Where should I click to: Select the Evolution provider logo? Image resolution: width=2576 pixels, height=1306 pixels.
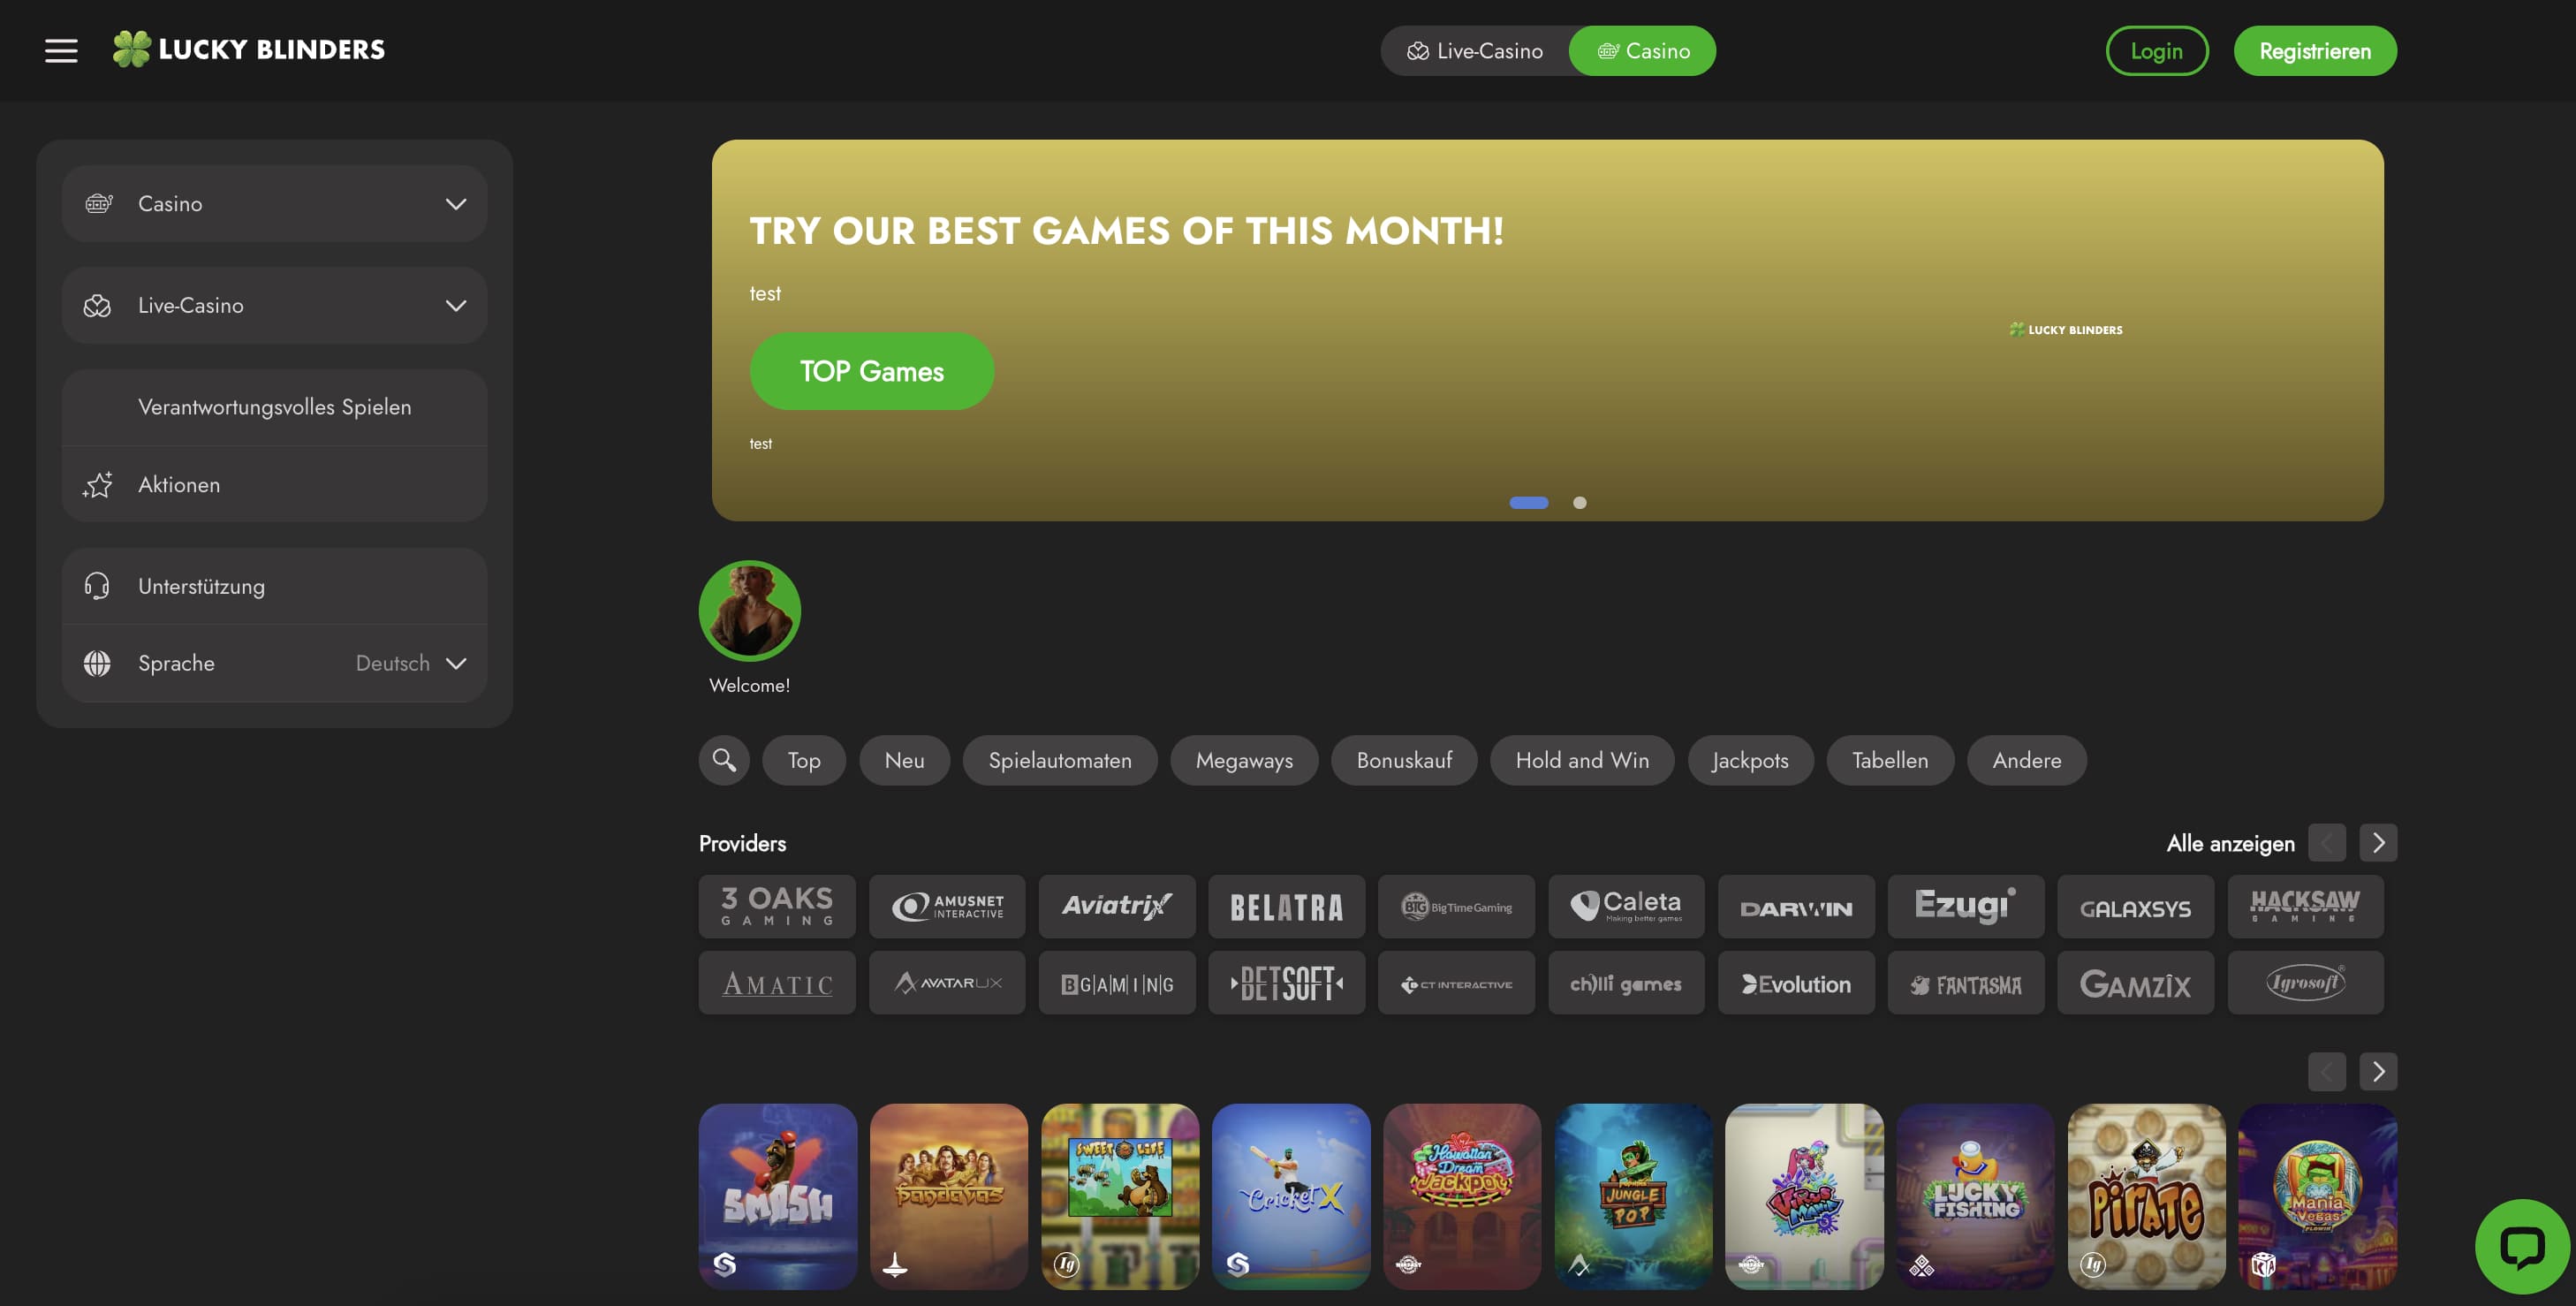pos(1796,983)
